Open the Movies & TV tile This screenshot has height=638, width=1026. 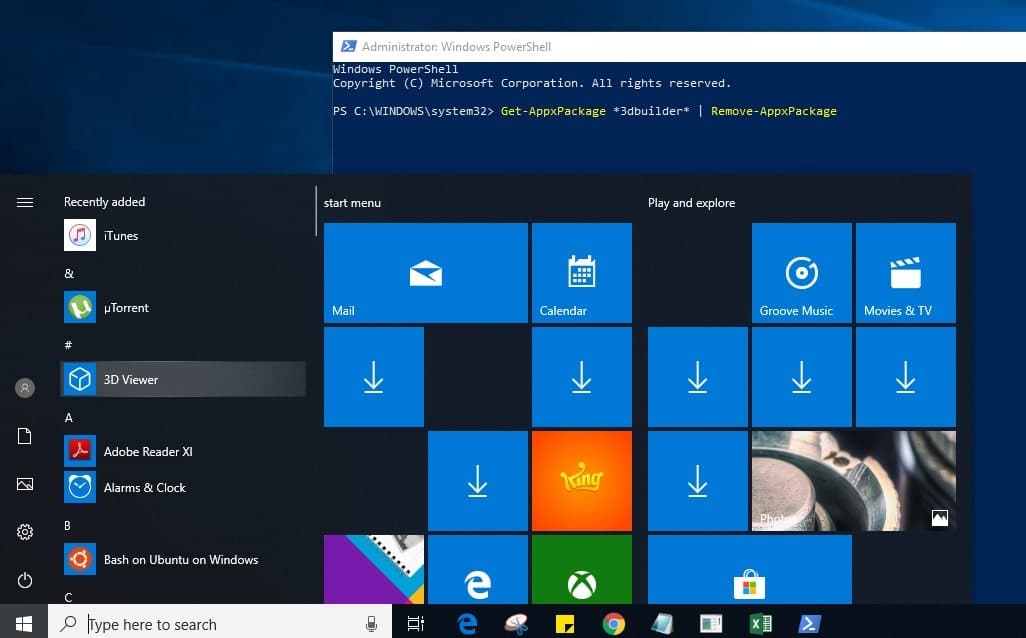[x=906, y=273]
